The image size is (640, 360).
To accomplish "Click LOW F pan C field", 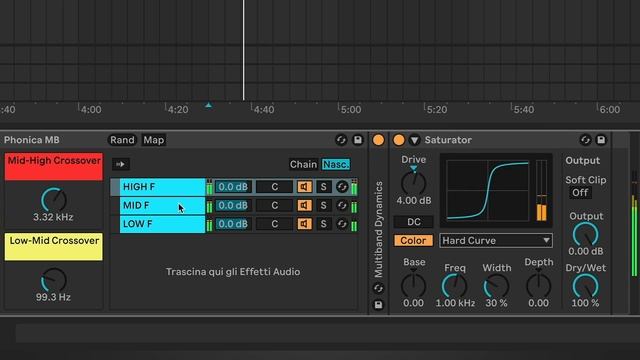I will [x=275, y=224].
